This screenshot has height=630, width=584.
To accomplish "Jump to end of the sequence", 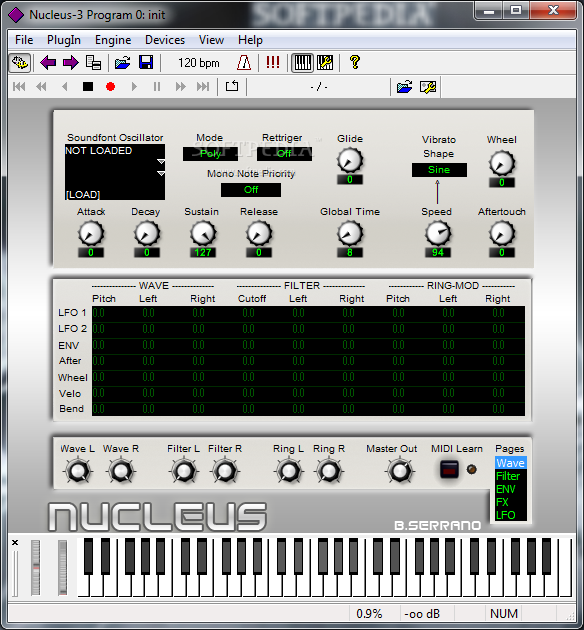I will click(x=203, y=86).
